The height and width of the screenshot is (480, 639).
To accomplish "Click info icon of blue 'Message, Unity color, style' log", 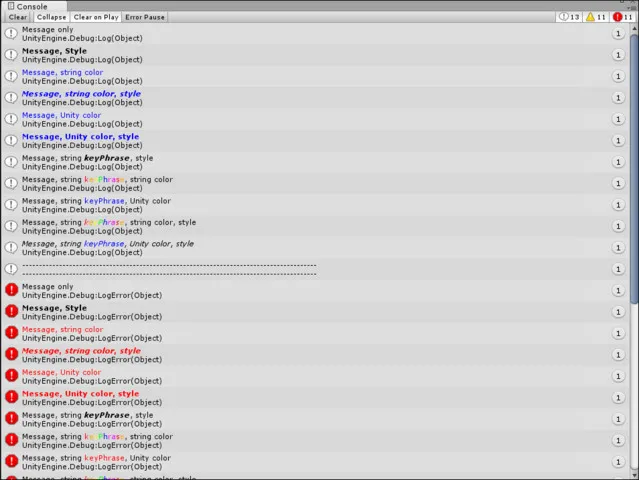I will coord(11,141).
